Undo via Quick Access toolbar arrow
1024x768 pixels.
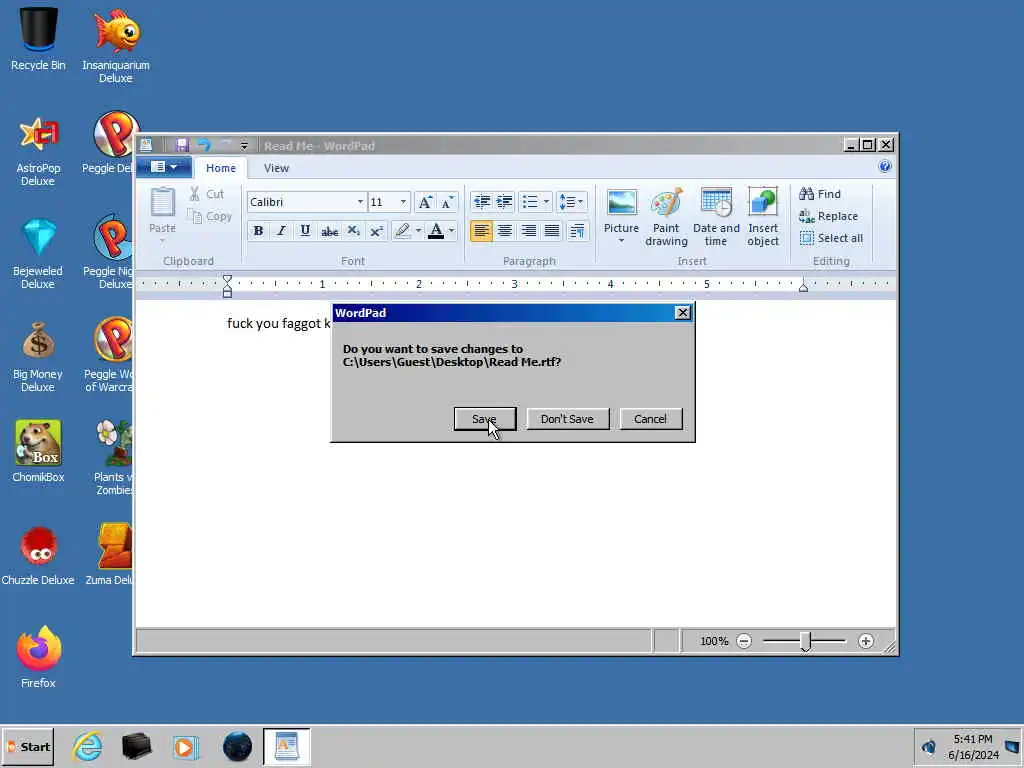(204, 145)
